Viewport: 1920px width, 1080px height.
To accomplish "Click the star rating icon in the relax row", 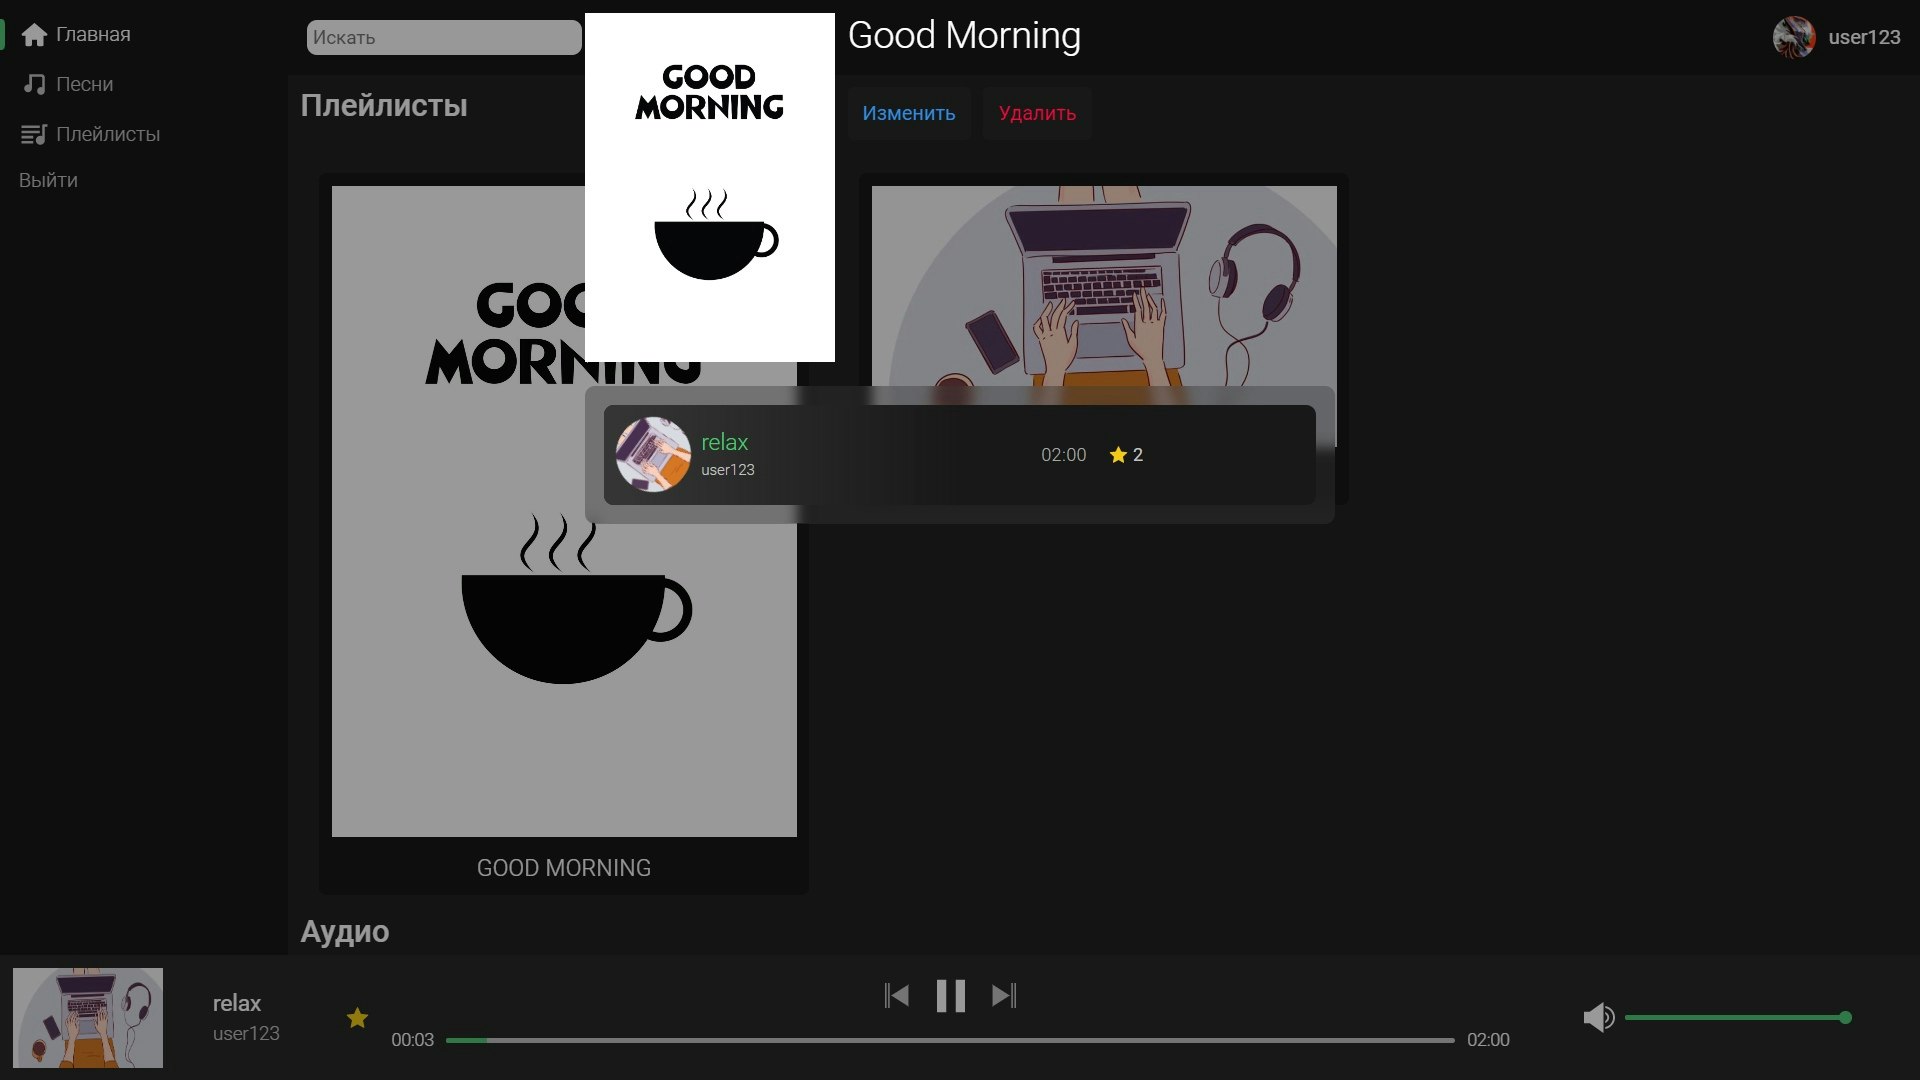I will coord(1118,455).
